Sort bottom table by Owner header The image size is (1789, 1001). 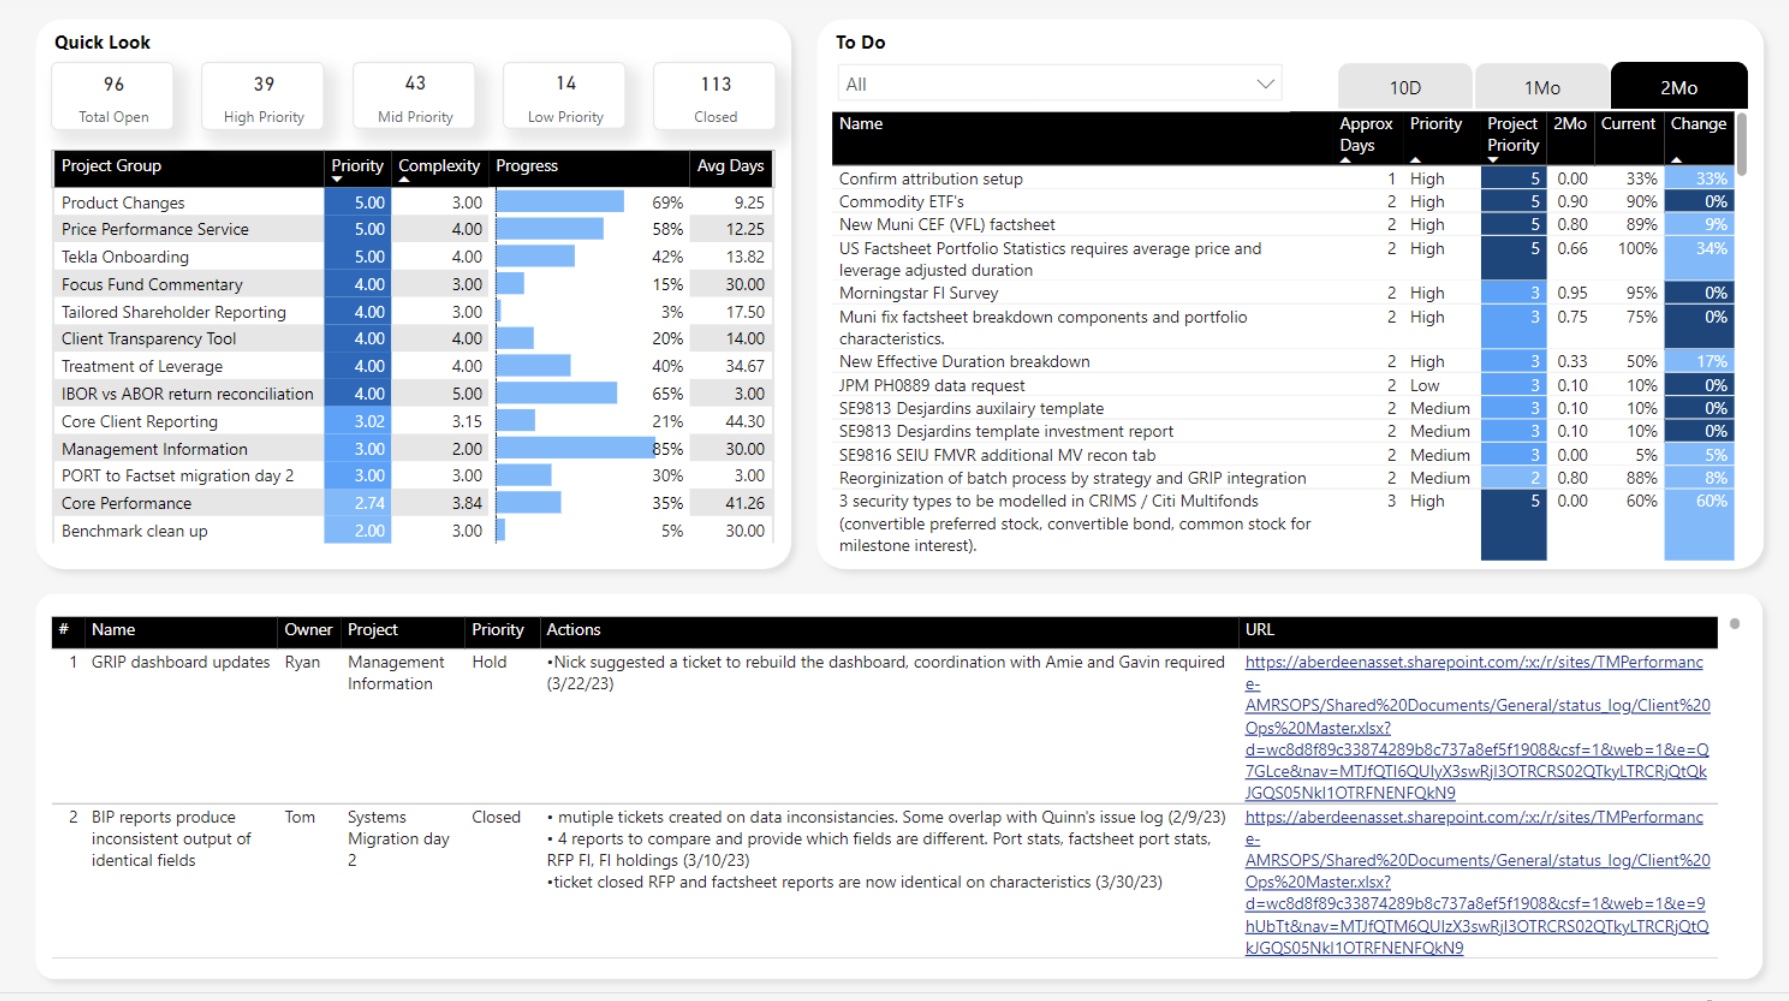click(x=307, y=630)
